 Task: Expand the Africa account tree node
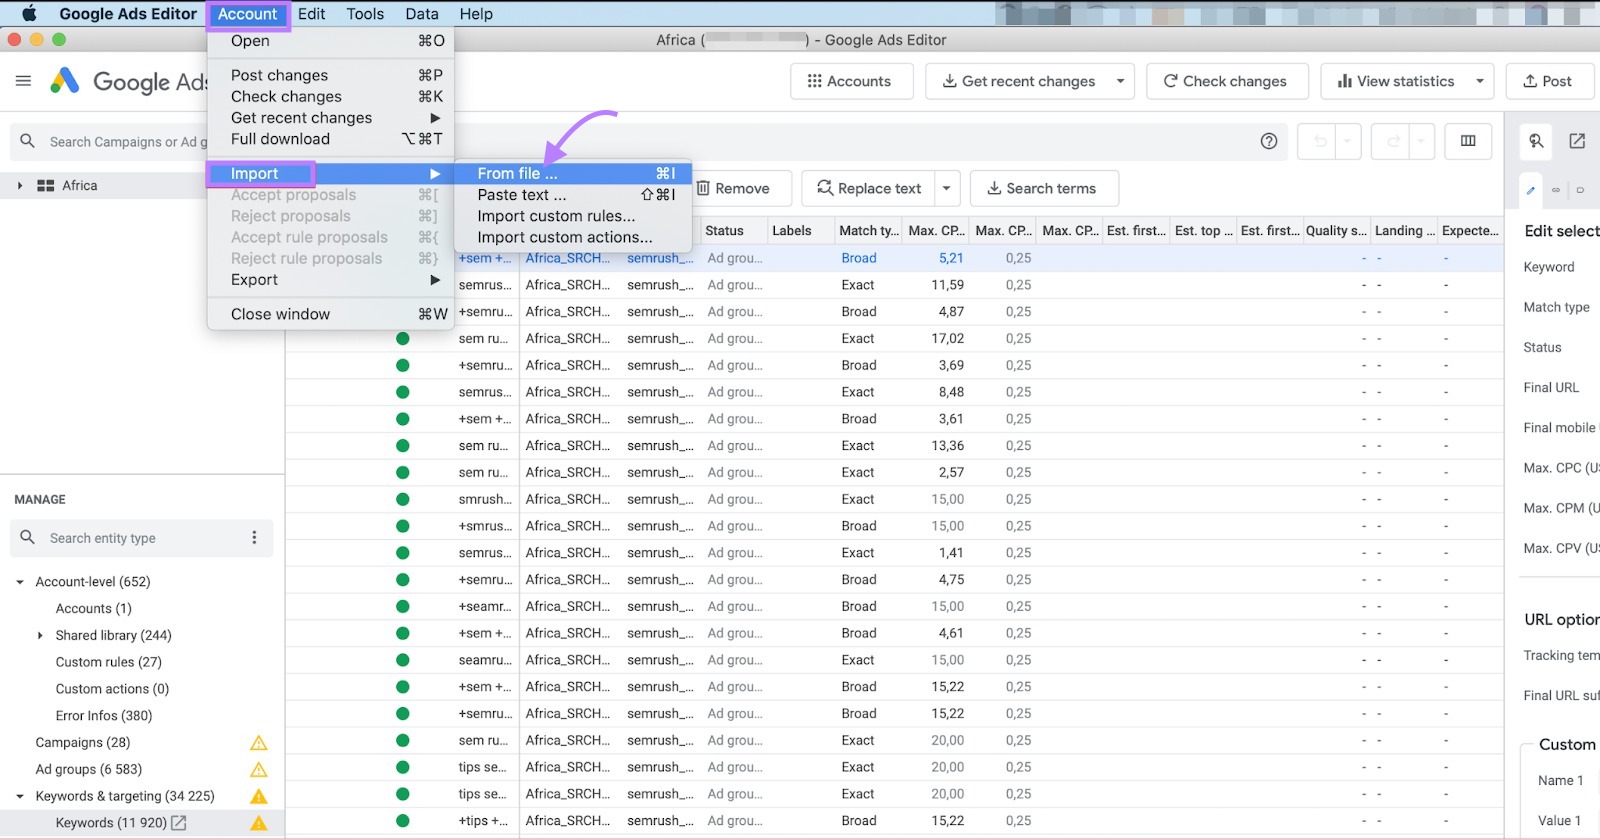click(19, 185)
